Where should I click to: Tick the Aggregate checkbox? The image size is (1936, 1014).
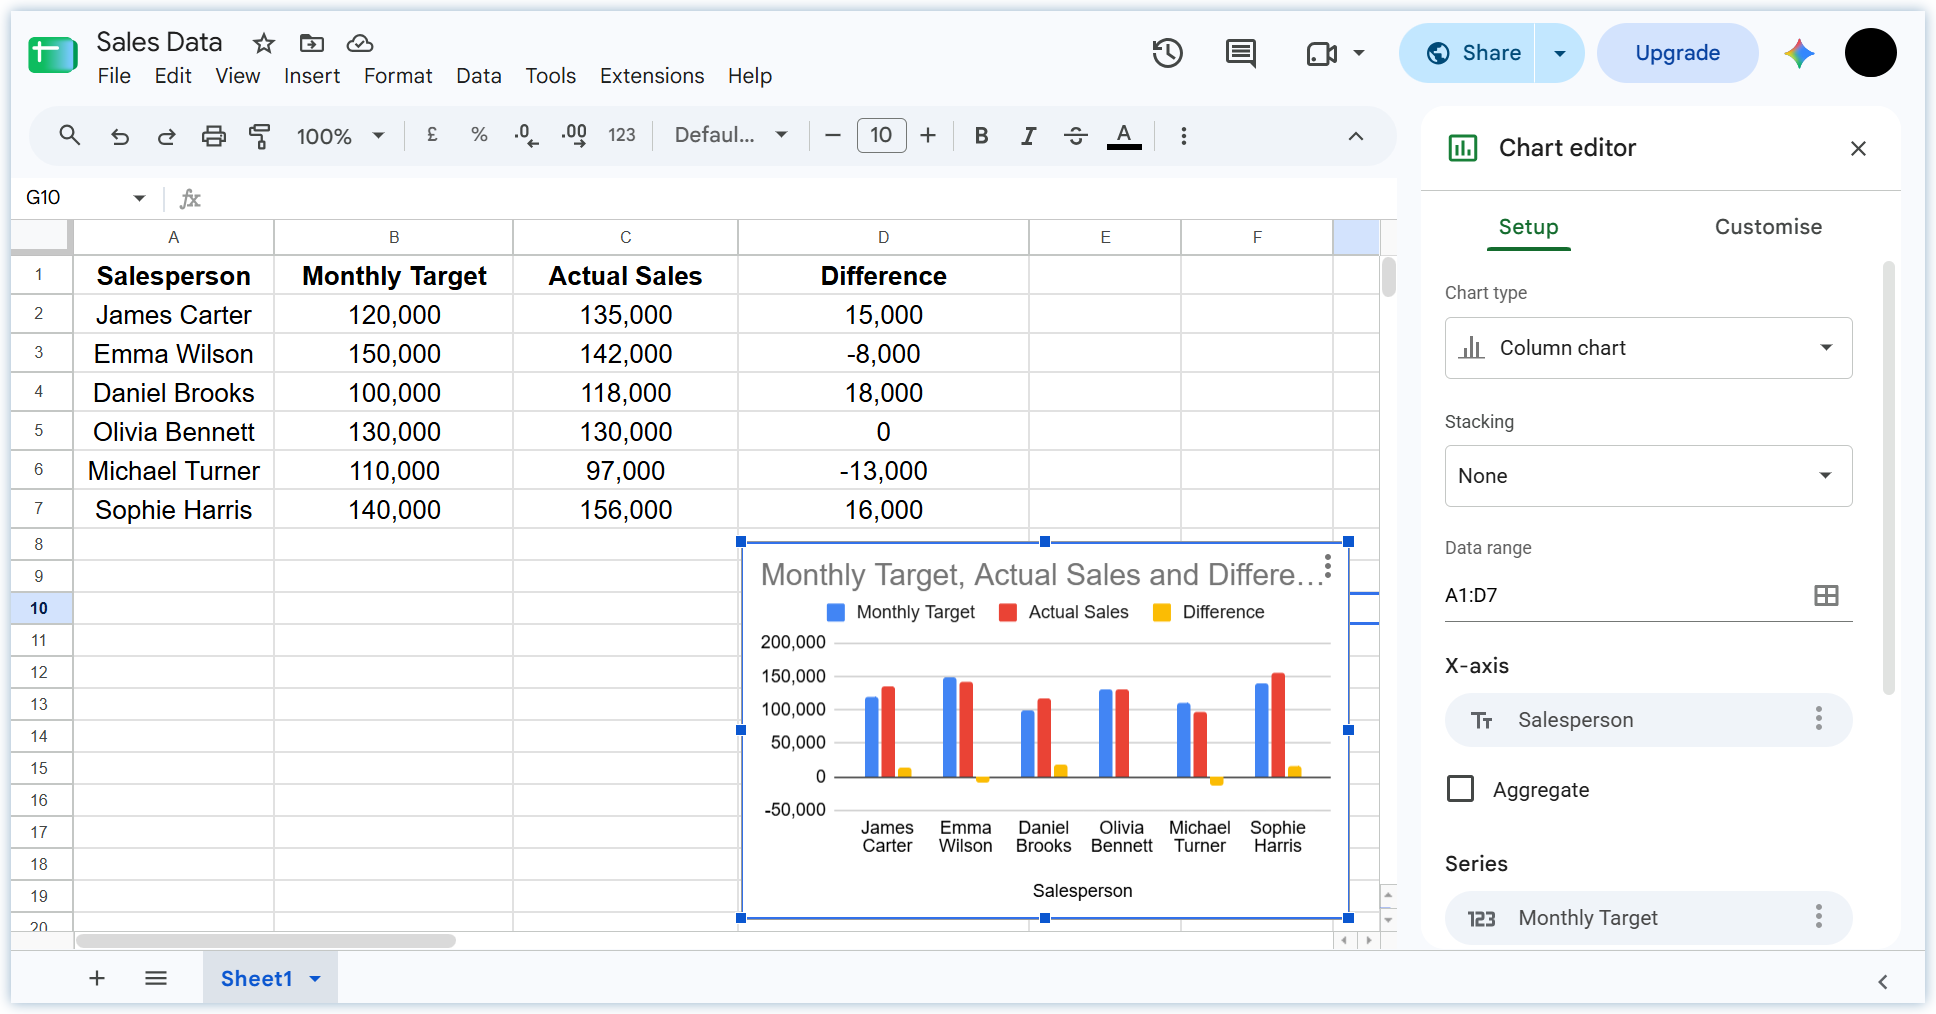tap(1460, 789)
